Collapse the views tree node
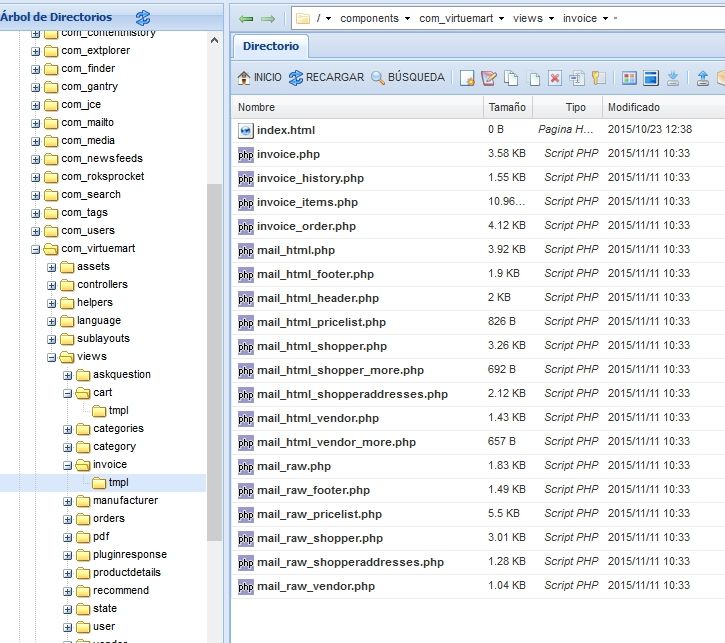Viewport: 725px width, 643px height. tap(52, 358)
